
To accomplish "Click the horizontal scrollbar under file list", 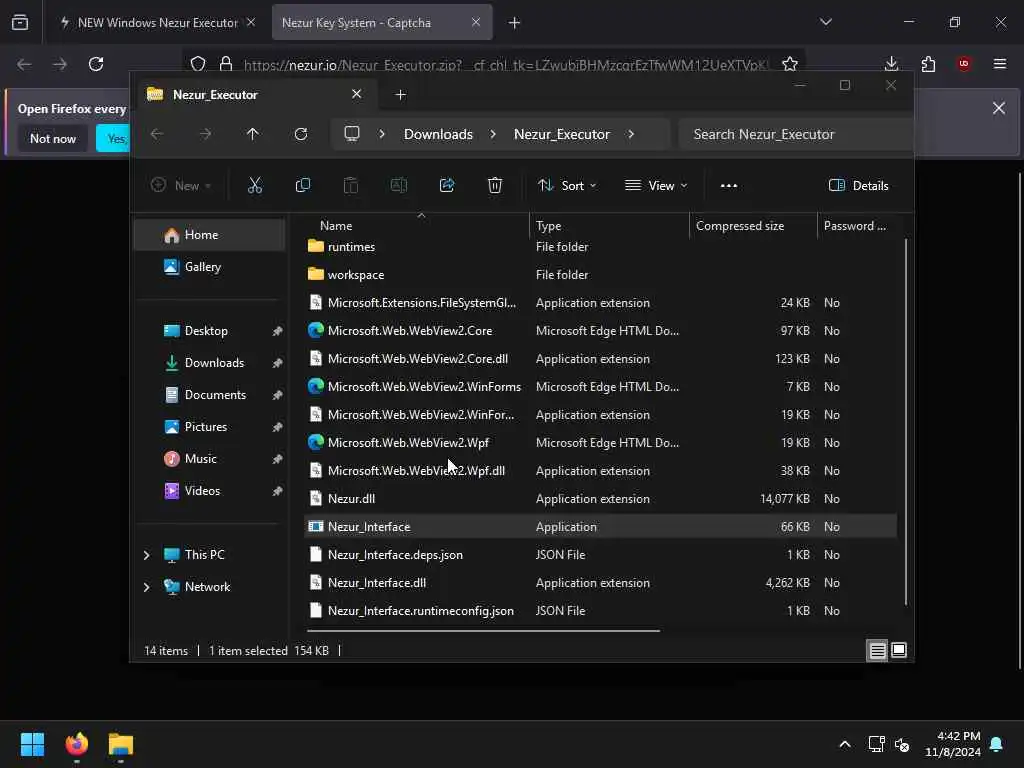I will click(483, 631).
